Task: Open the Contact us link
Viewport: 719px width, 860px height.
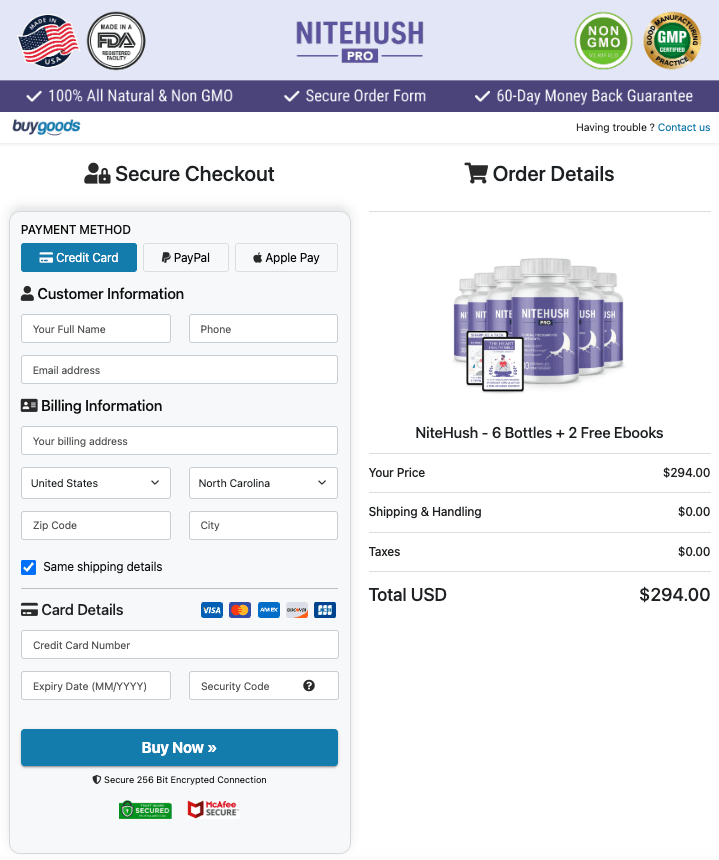Action: tap(683, 127)
